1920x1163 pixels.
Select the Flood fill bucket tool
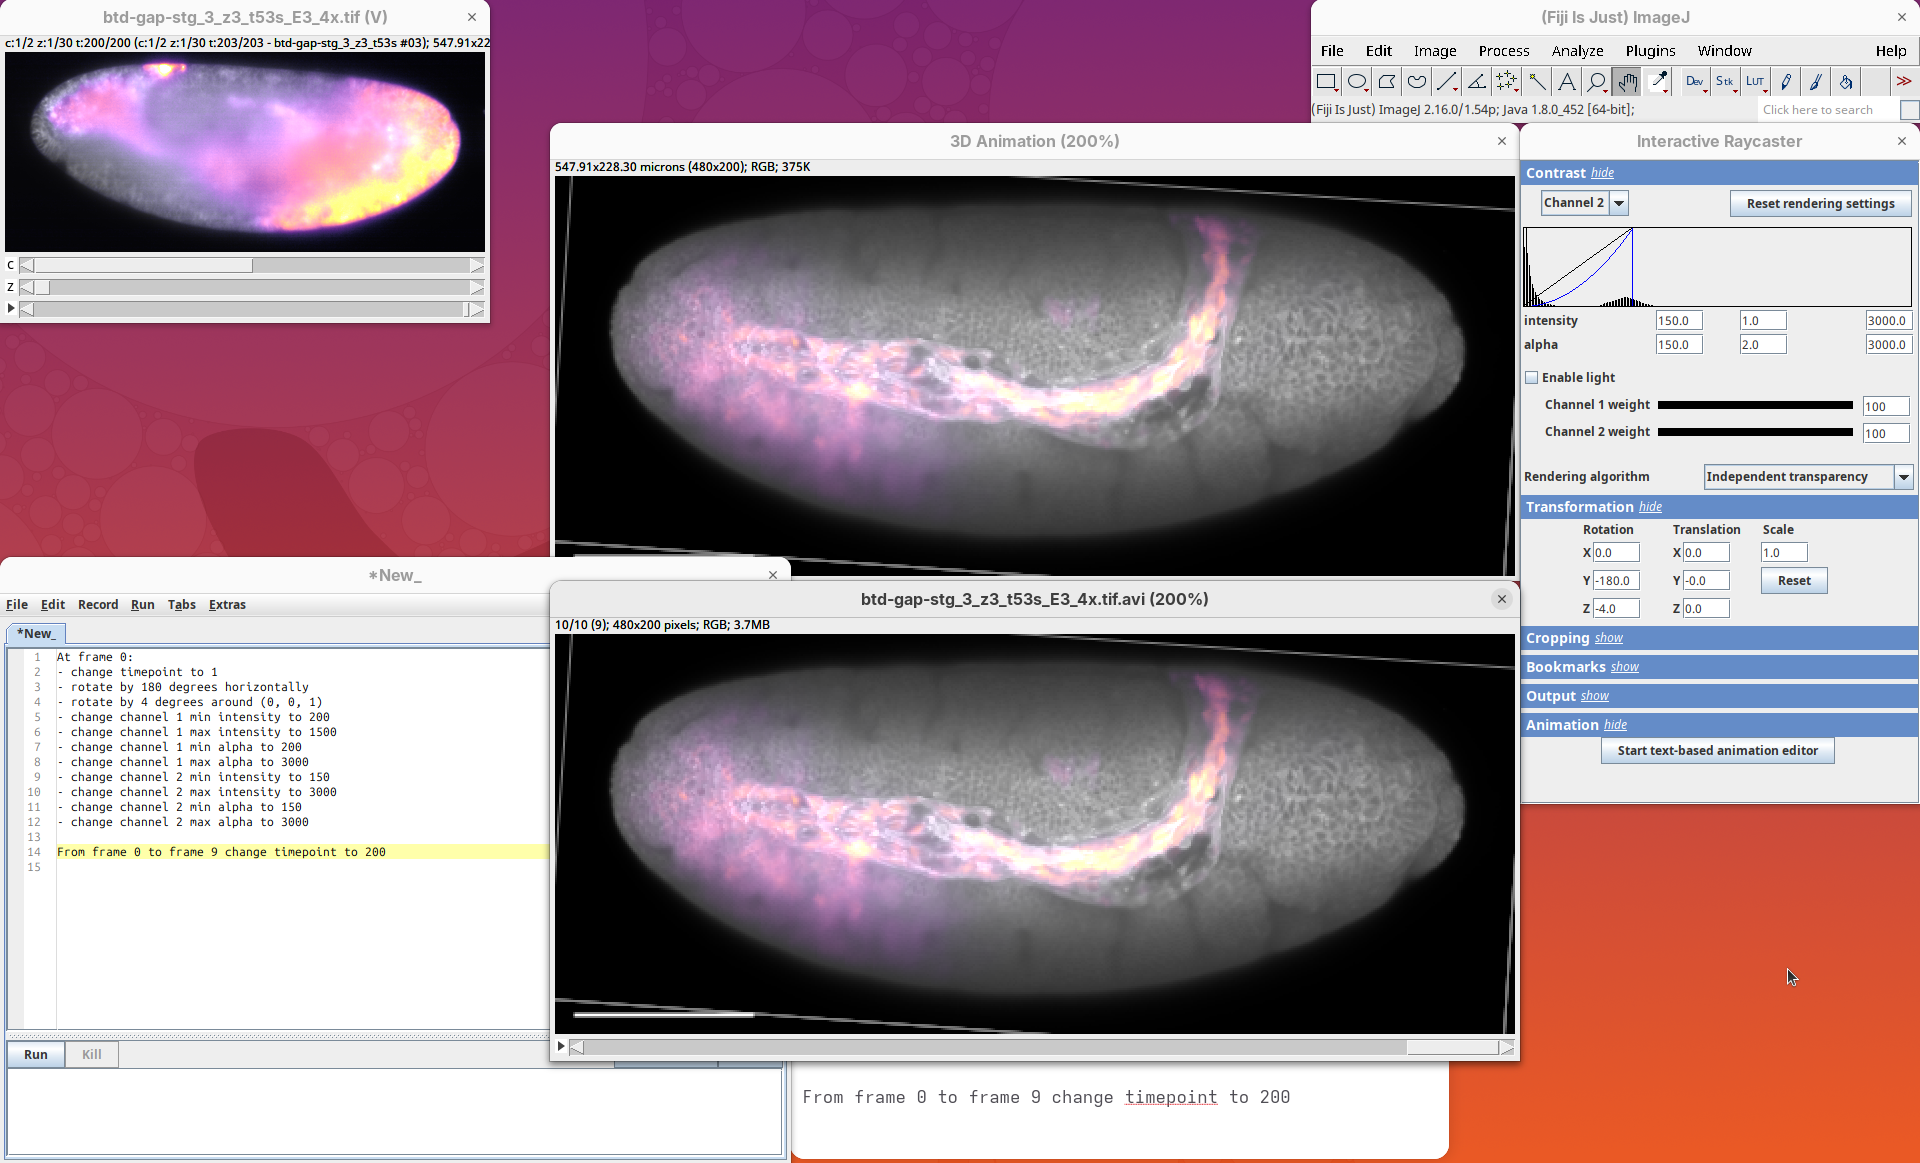pos(1846,82)
